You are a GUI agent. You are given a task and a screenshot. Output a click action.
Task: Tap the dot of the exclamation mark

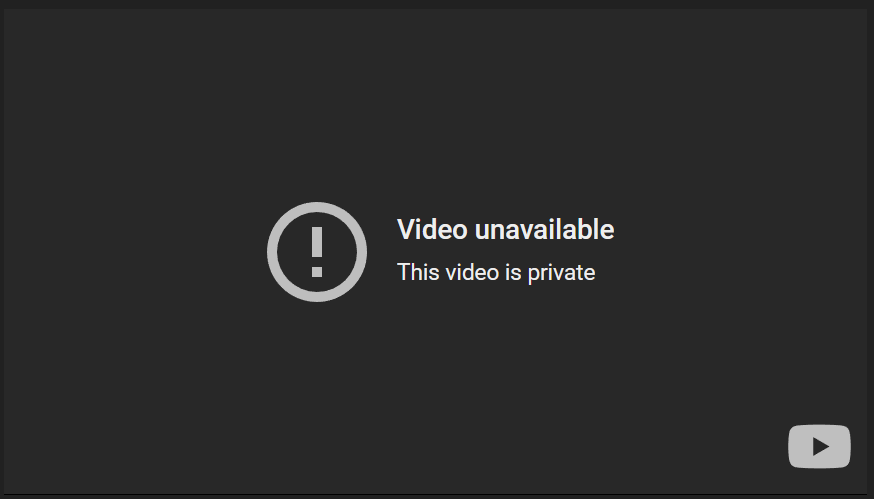[x=317, y=272]
